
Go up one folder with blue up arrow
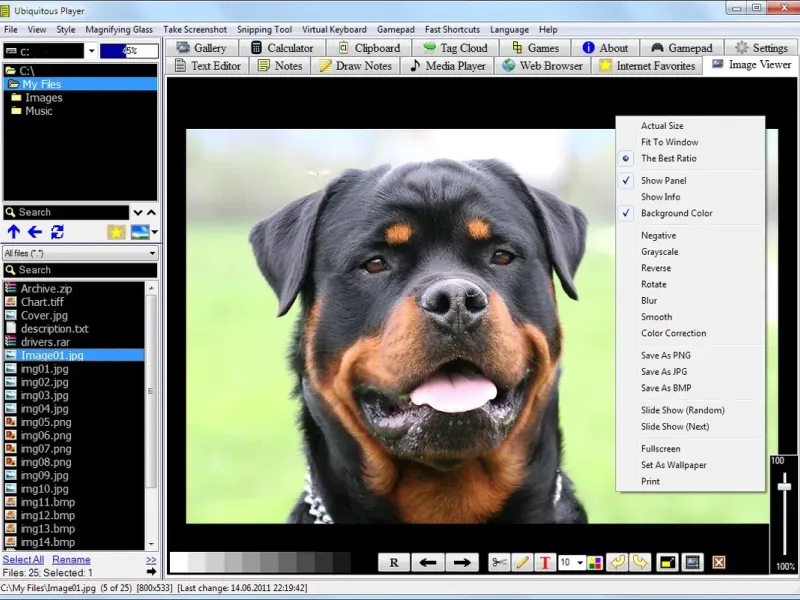click(14, 232)
